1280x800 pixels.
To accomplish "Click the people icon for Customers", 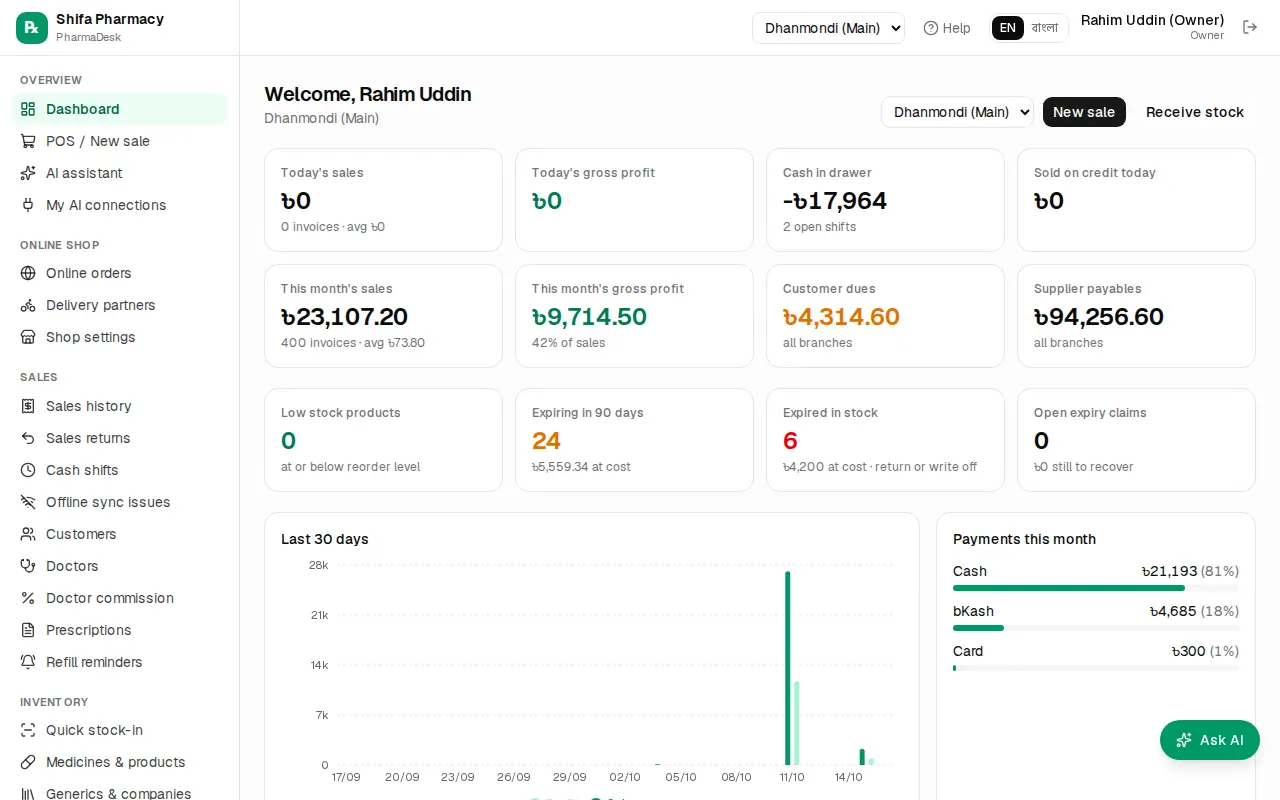I will [x=28, y=534].
